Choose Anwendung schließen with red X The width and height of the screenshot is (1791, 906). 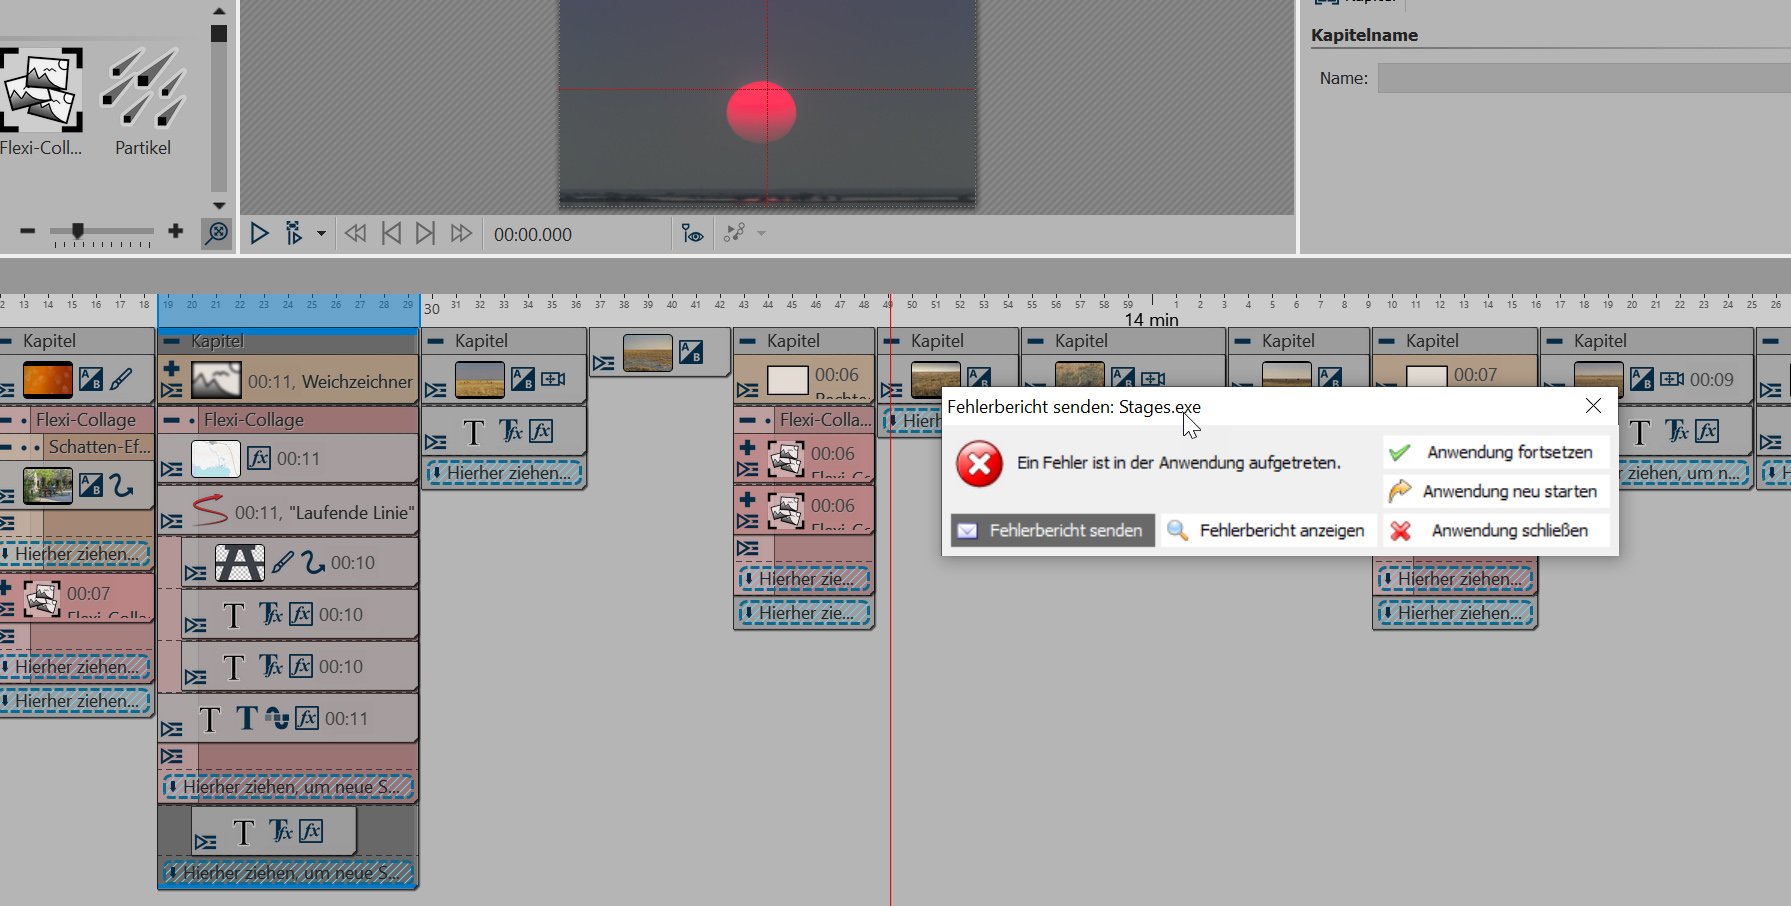tap(1496, 531)
